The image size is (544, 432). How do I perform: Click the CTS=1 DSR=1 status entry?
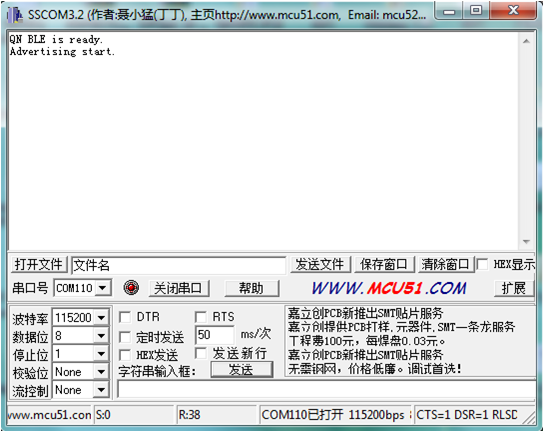pyautogui.click(x=467, y=415)
